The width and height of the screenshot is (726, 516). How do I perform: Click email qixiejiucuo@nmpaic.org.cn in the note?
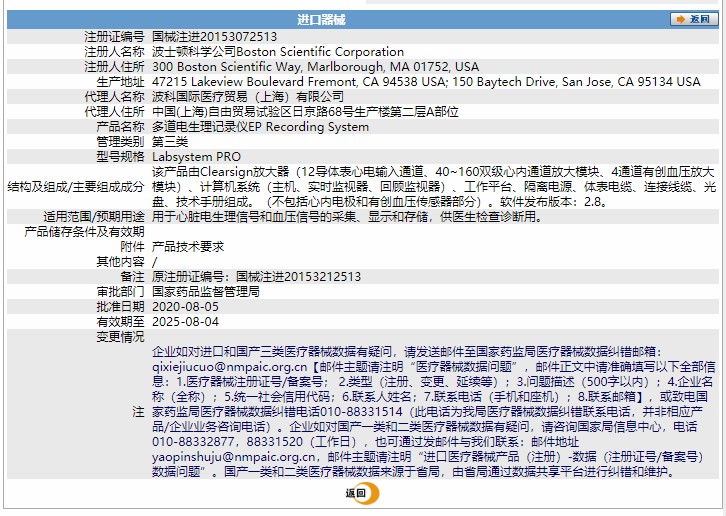[229, 367]
